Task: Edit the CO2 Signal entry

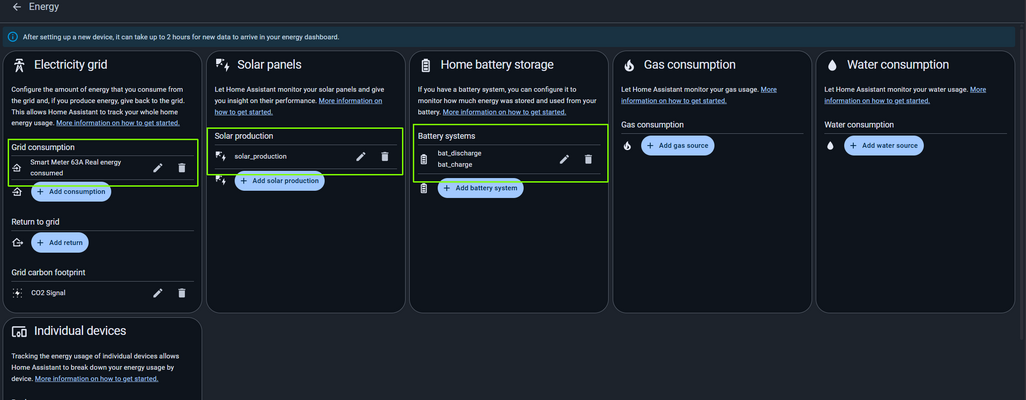Action: pyautogui.click(x=158, y=293)
